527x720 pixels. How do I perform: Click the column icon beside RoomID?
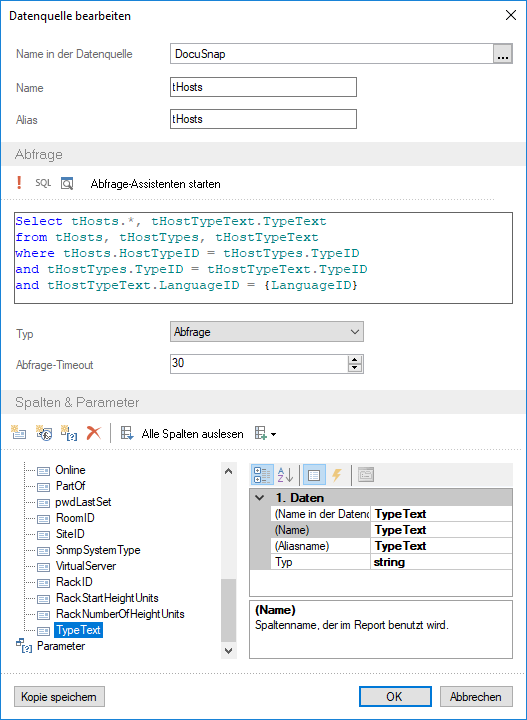click(x=44, y=519)
